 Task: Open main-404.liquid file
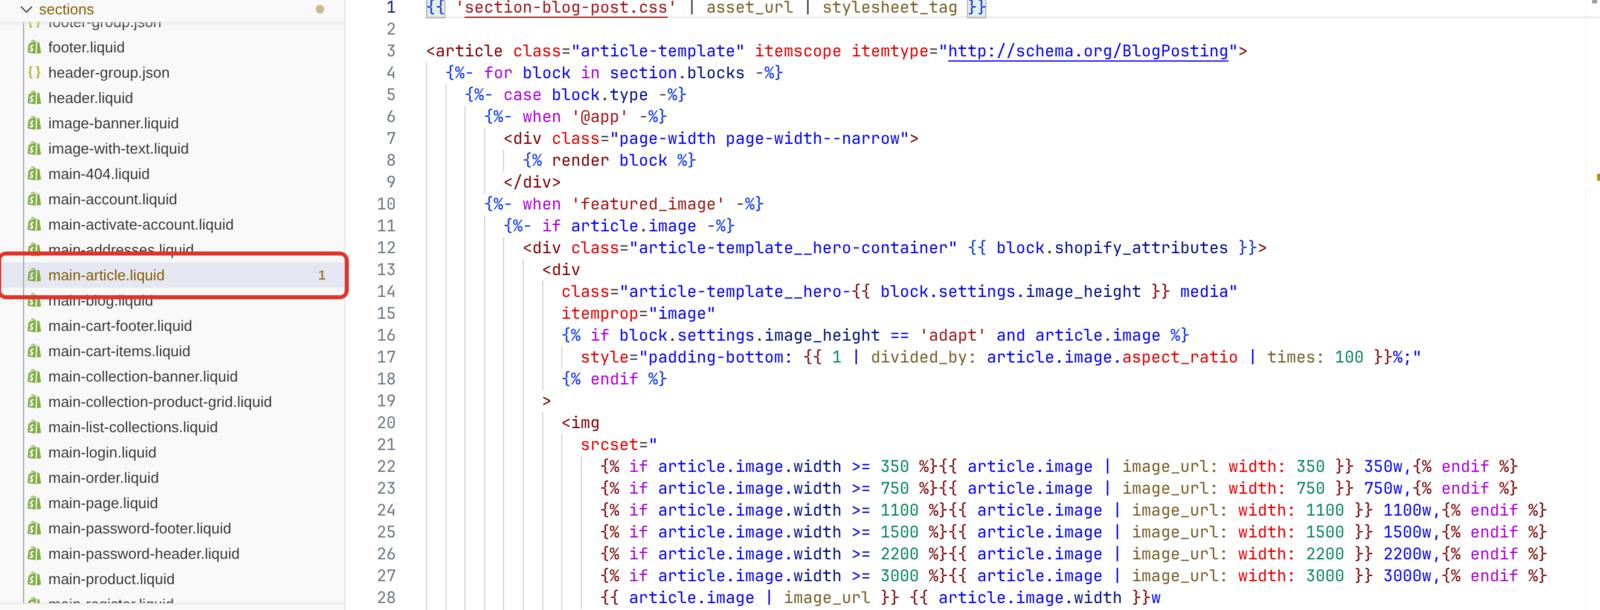point(98,174)
